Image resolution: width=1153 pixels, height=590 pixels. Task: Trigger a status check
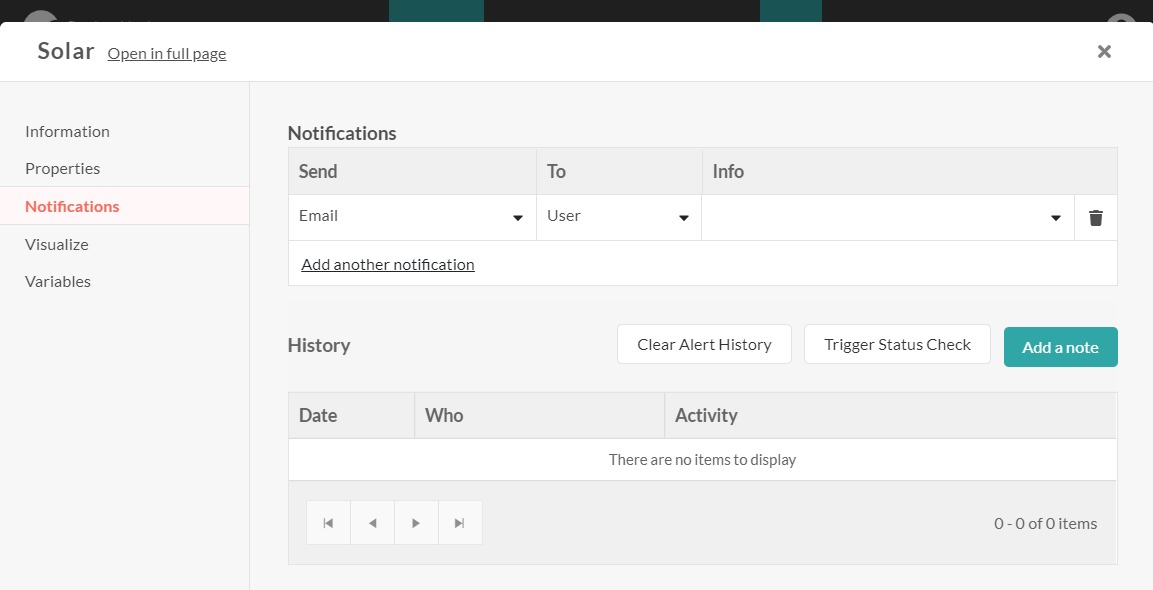point(897,344)
